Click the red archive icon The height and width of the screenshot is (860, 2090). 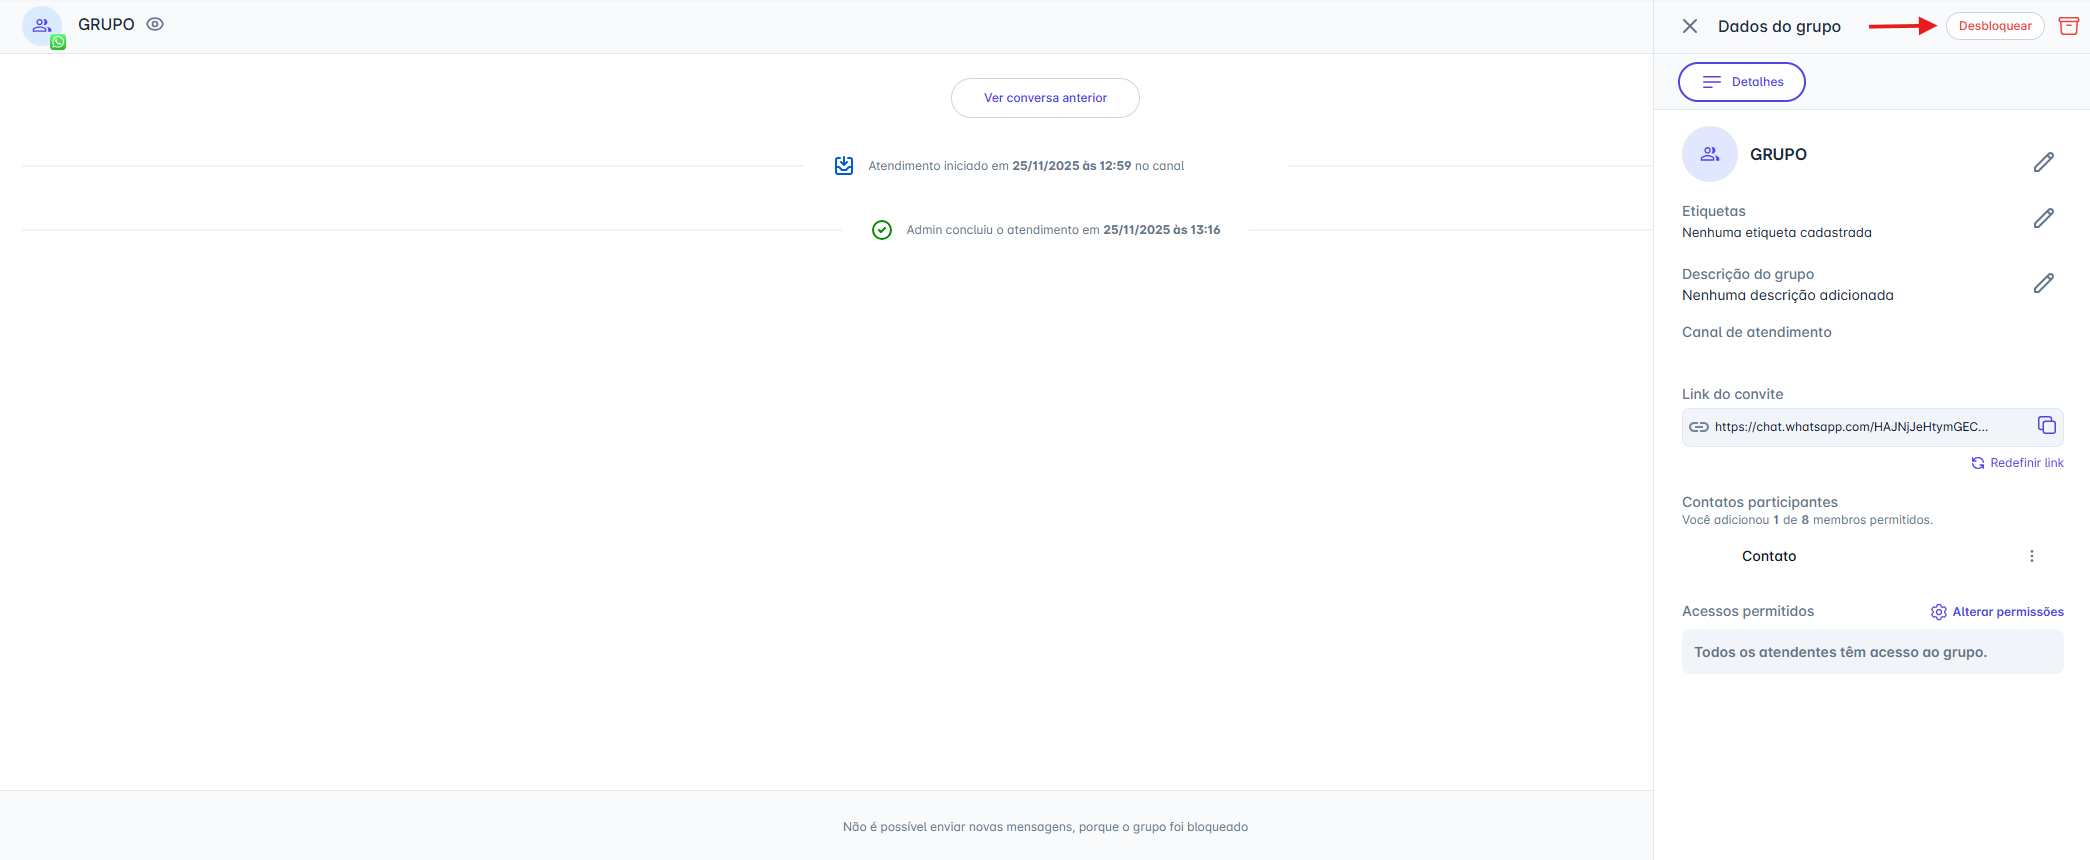(x=2069, y=26)
